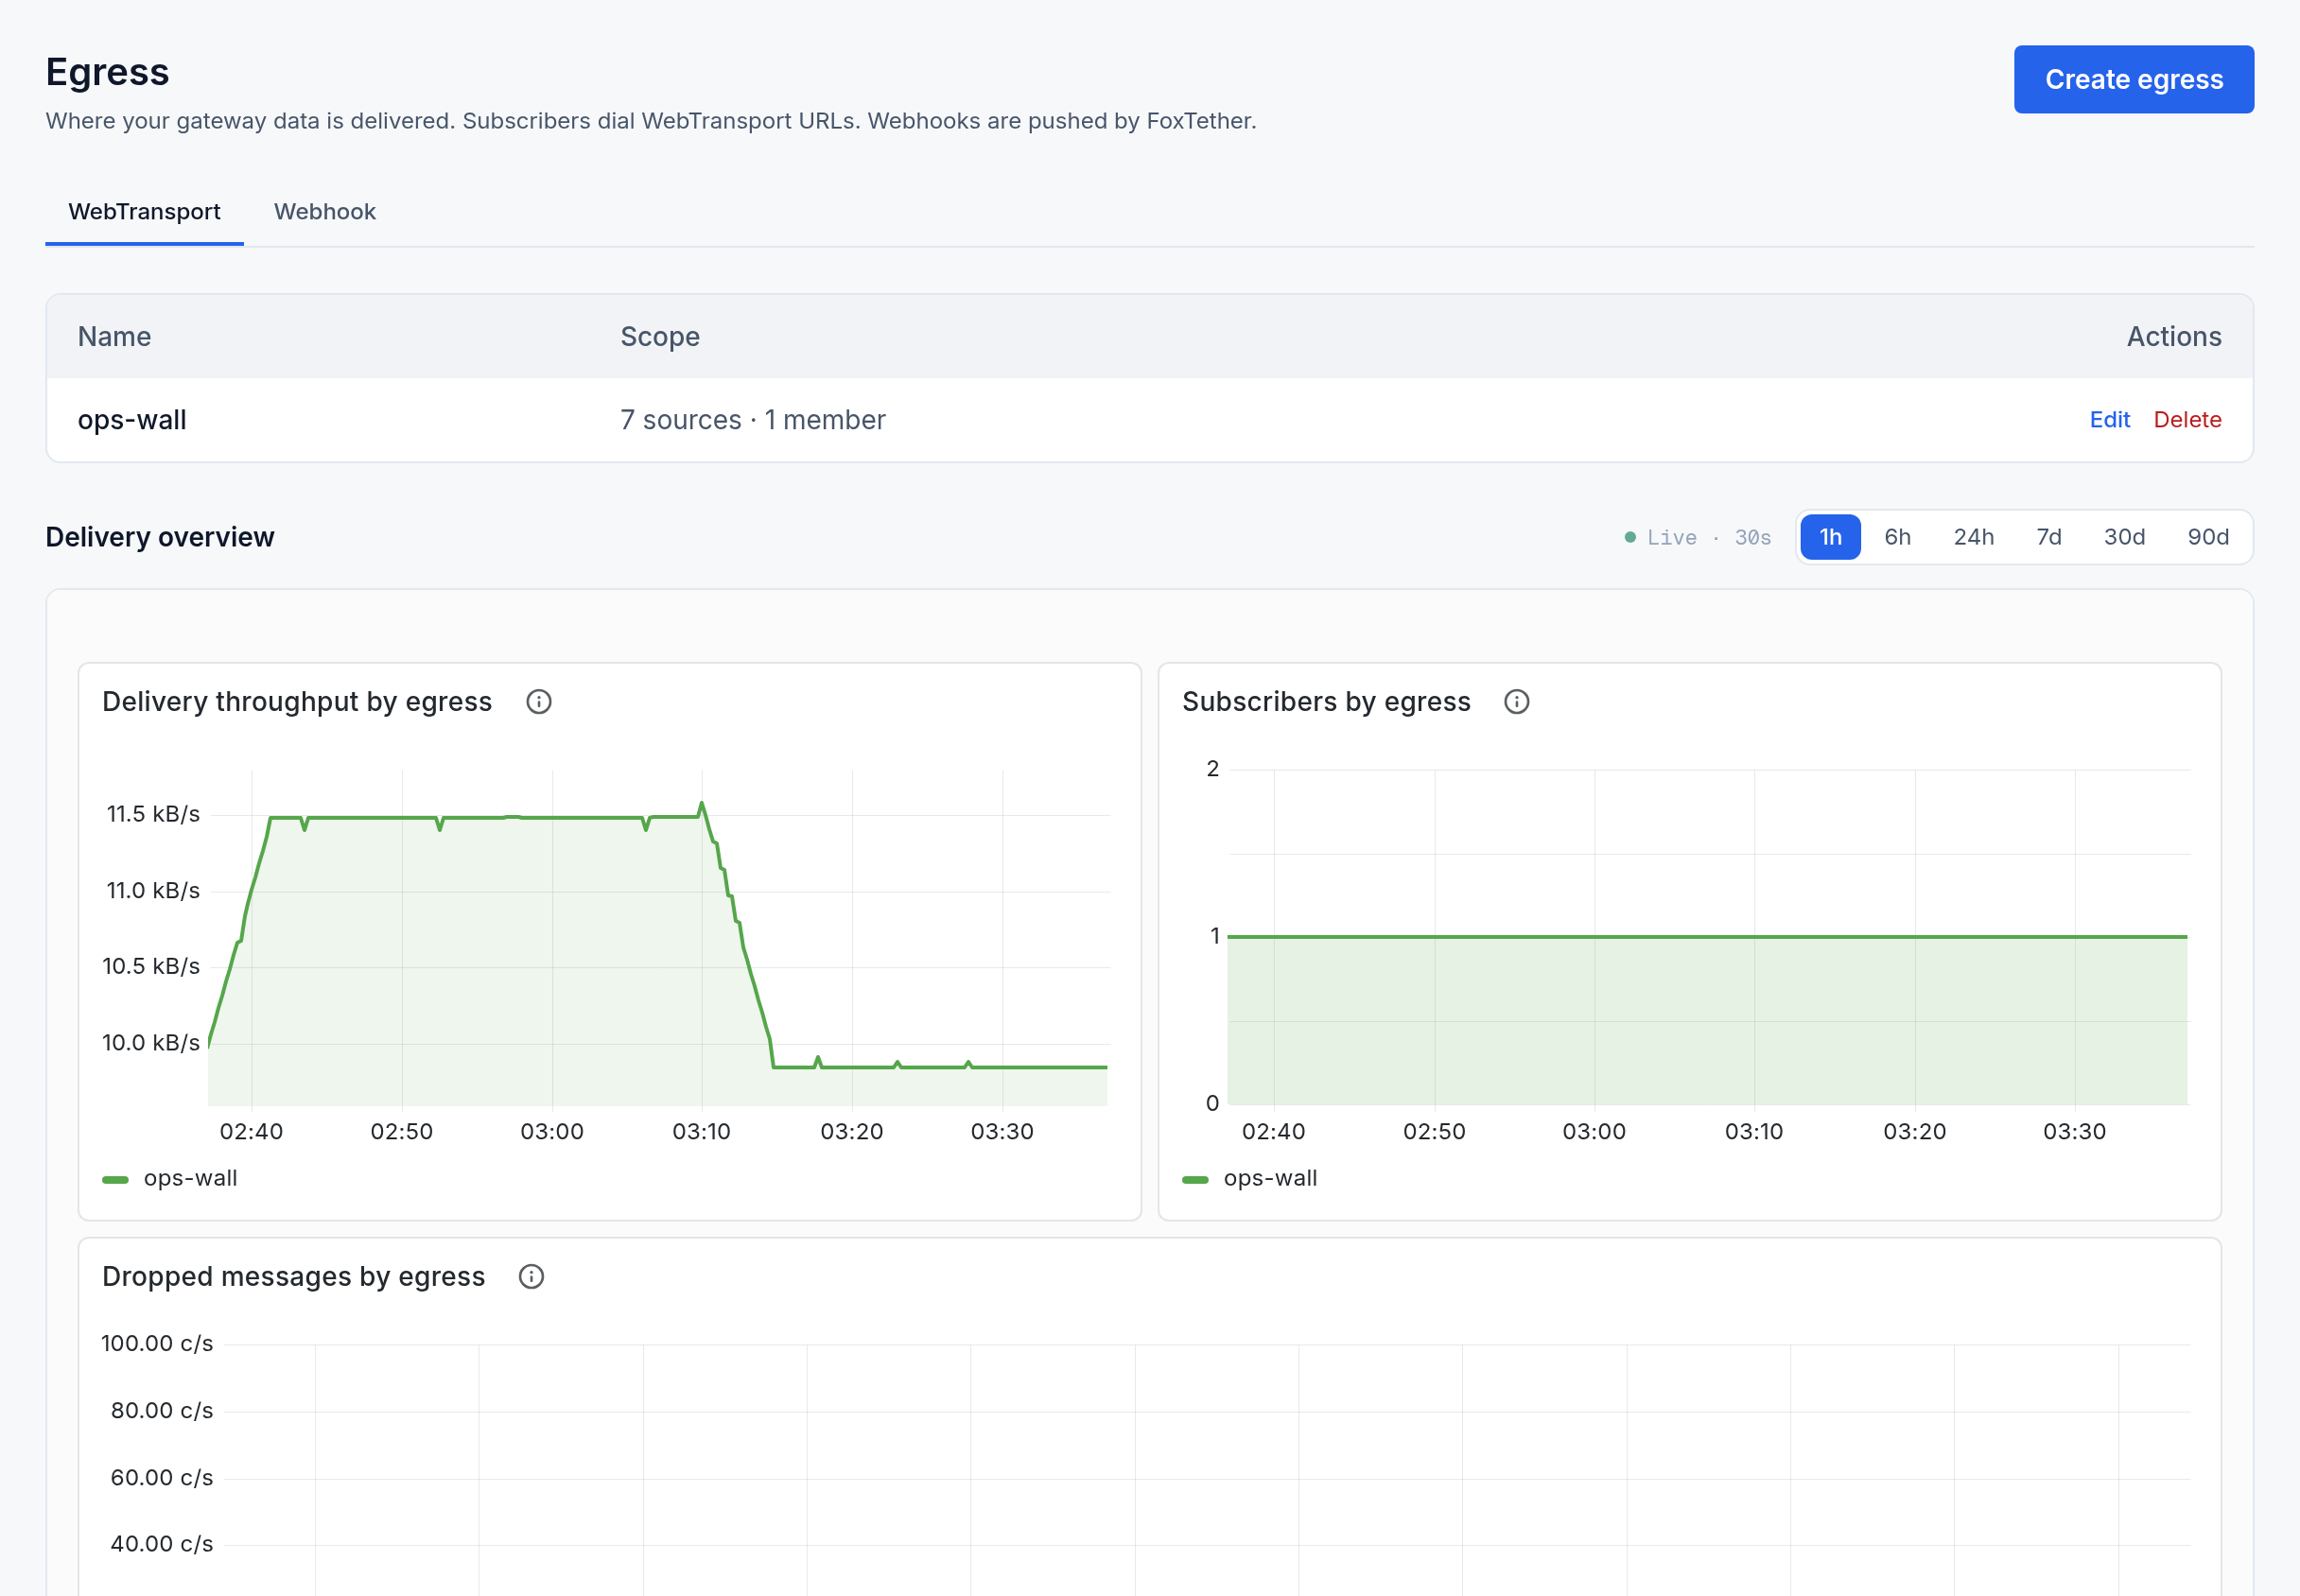Image resolution: width=2300 pixels, height=1596 pixels.
Task: Click the Delivery overview heading
Action: pos(160,537)
